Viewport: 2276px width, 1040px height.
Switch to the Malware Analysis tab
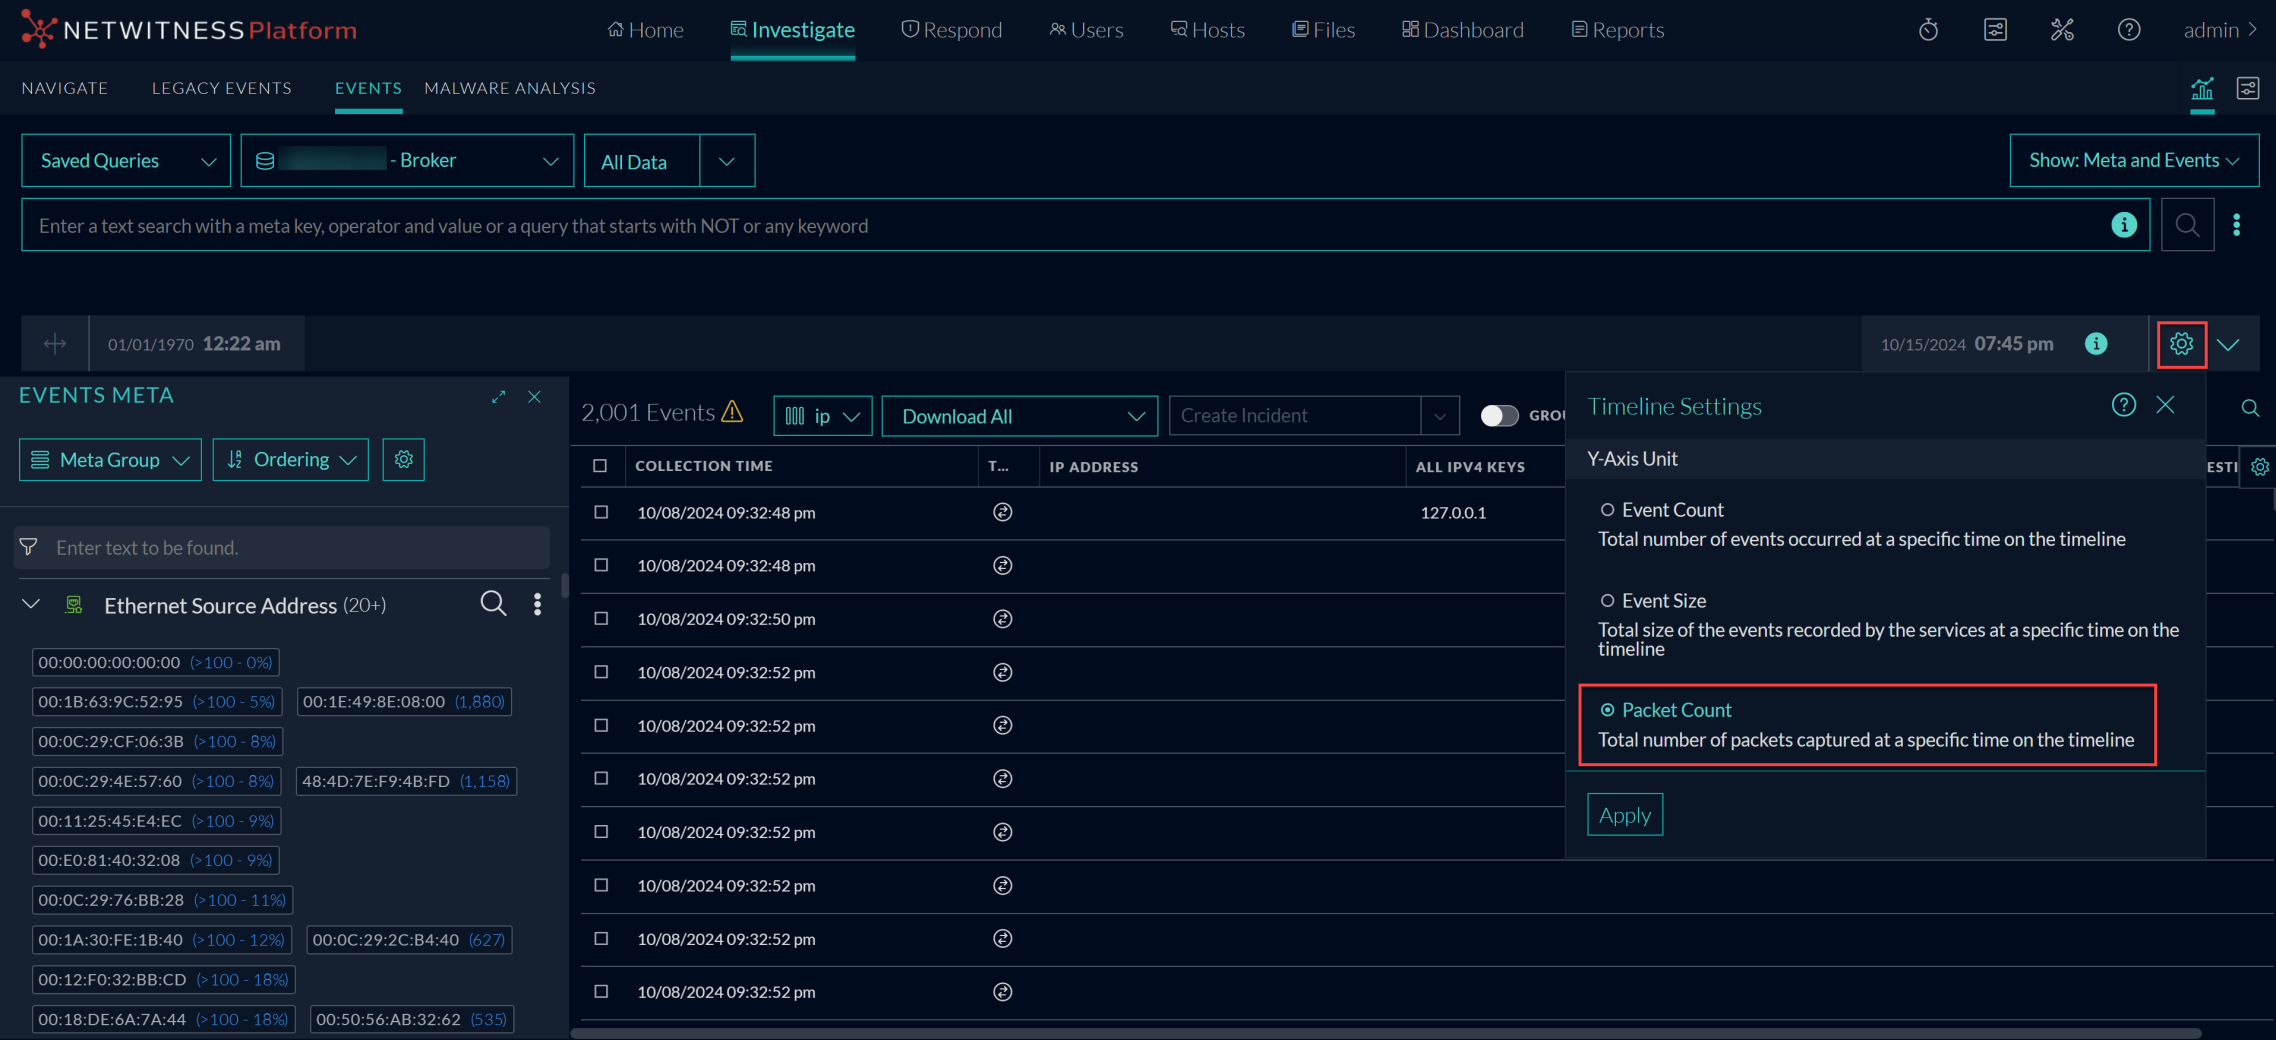coord(509,88)
